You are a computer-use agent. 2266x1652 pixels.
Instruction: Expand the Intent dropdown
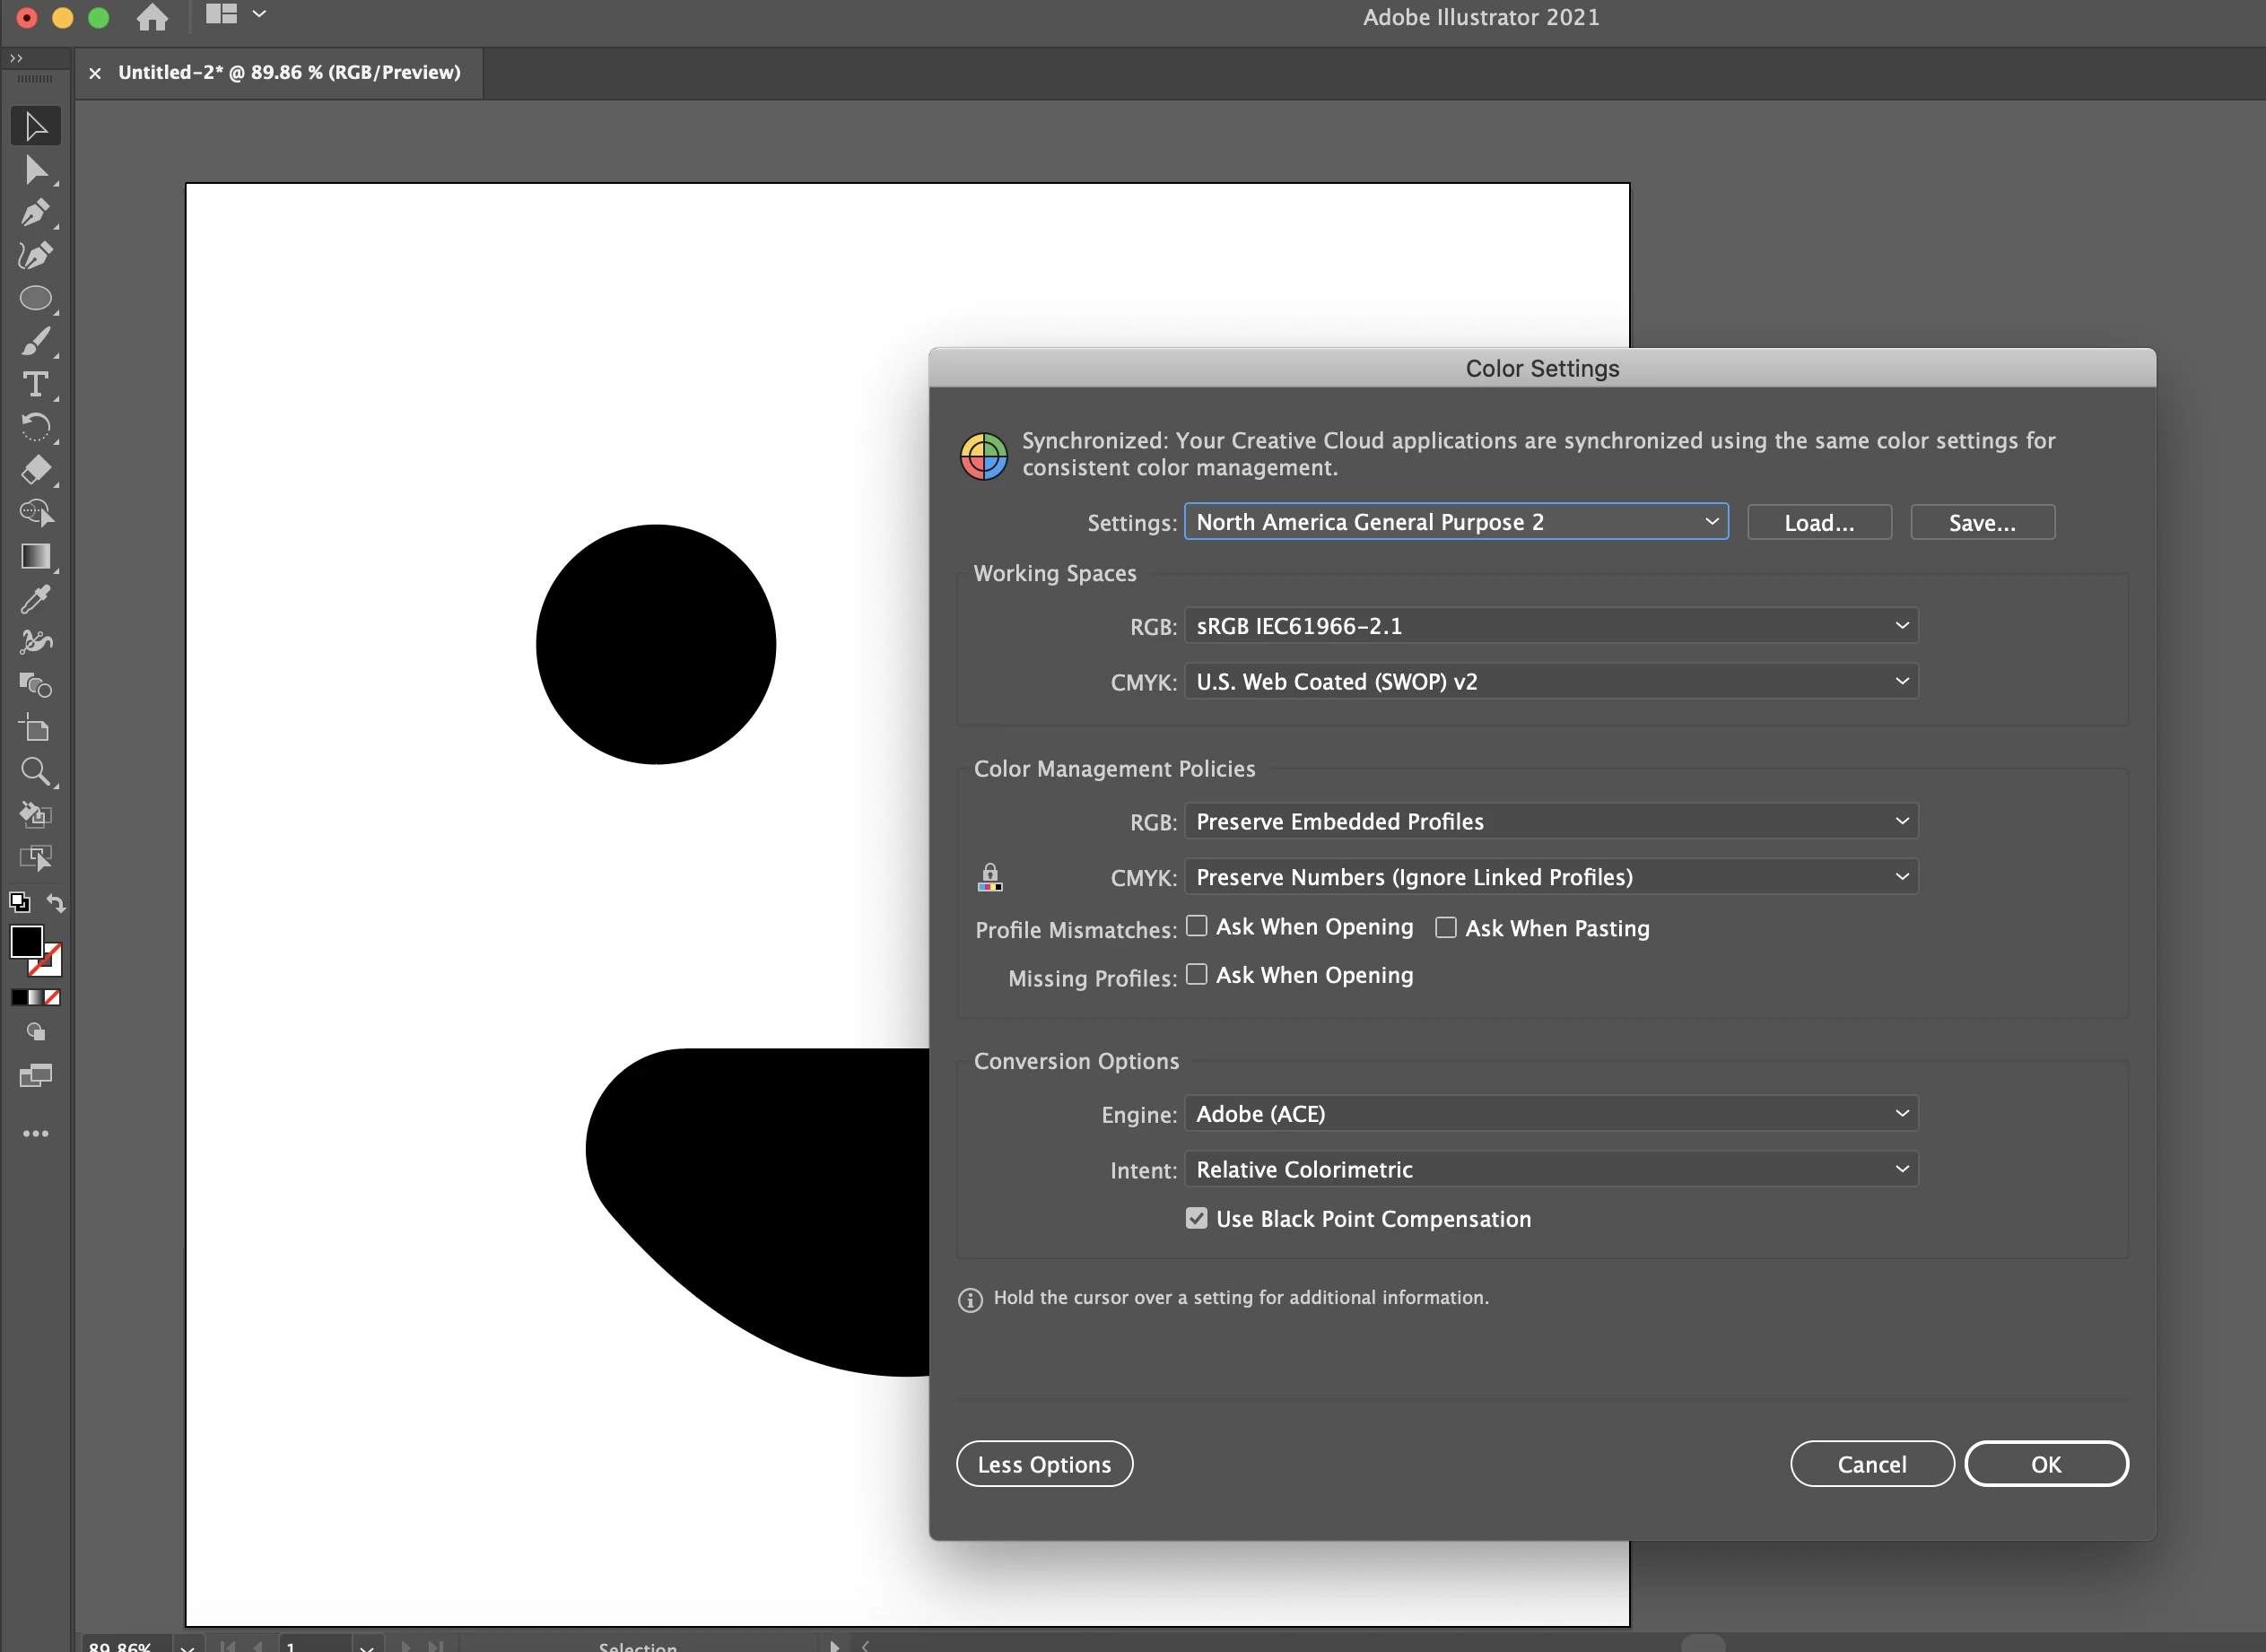pos(1550,1169)
